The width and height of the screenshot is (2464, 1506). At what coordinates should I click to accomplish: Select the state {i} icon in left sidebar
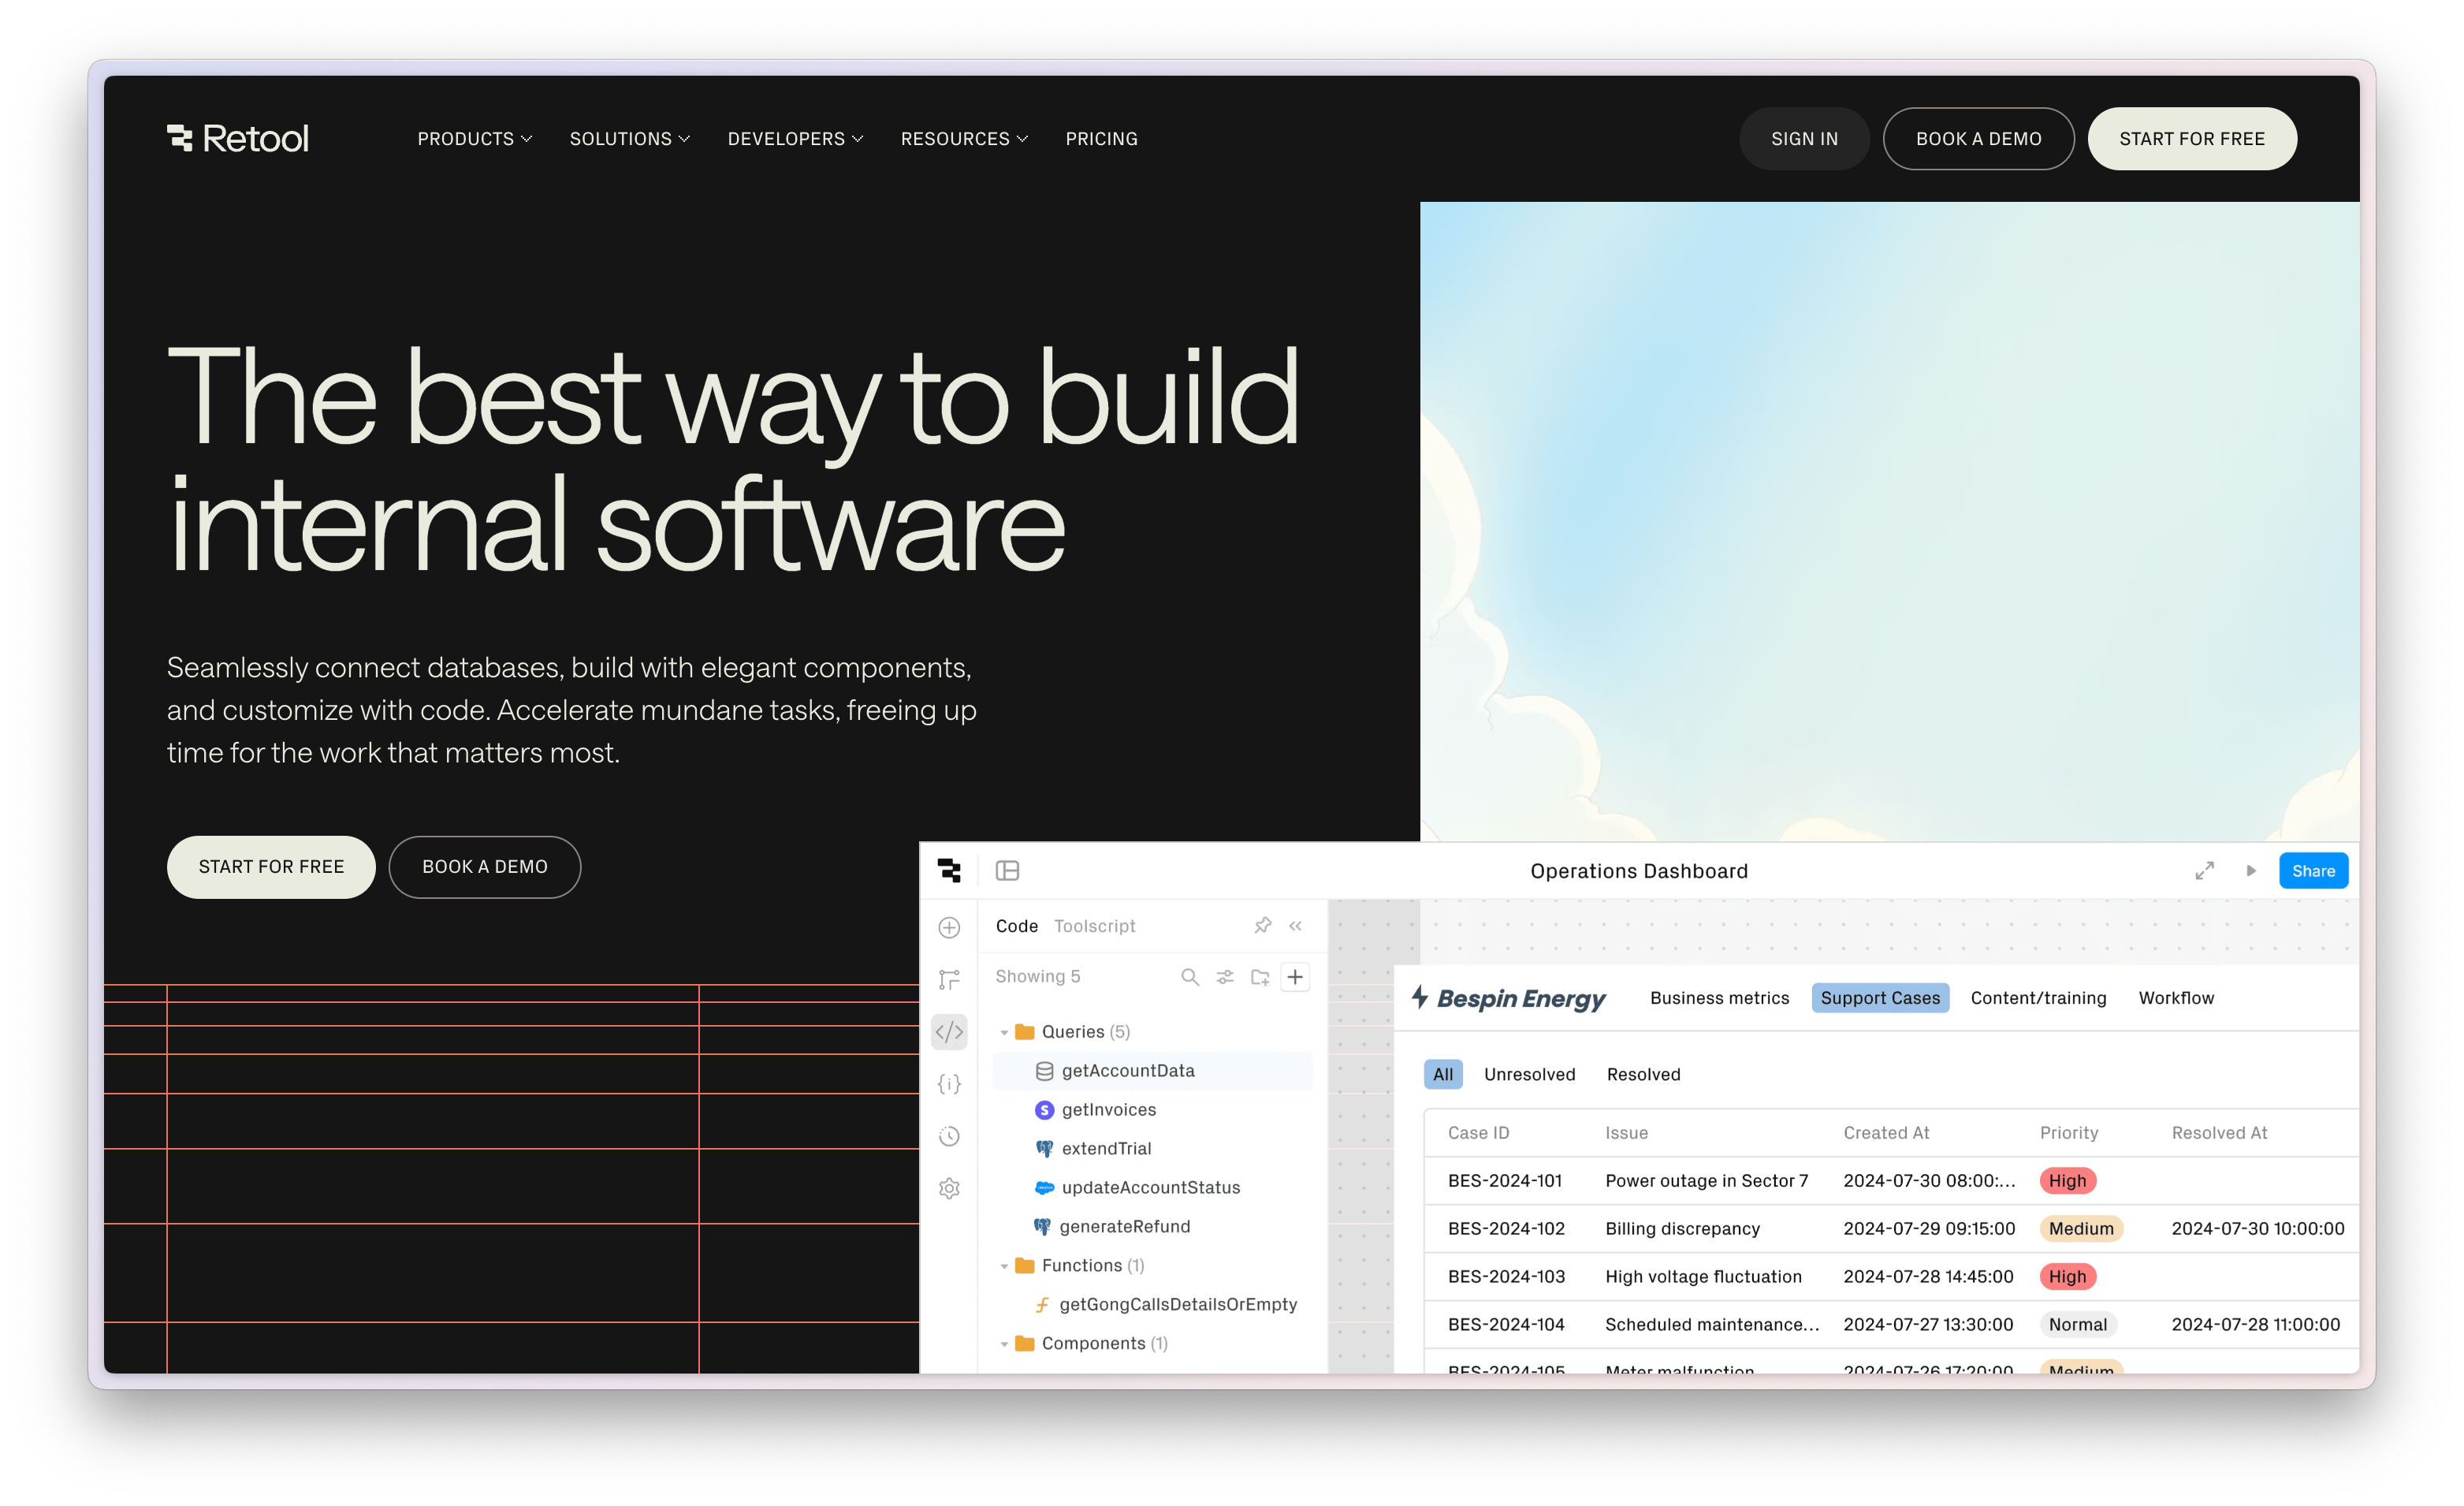click(948, 1083)
